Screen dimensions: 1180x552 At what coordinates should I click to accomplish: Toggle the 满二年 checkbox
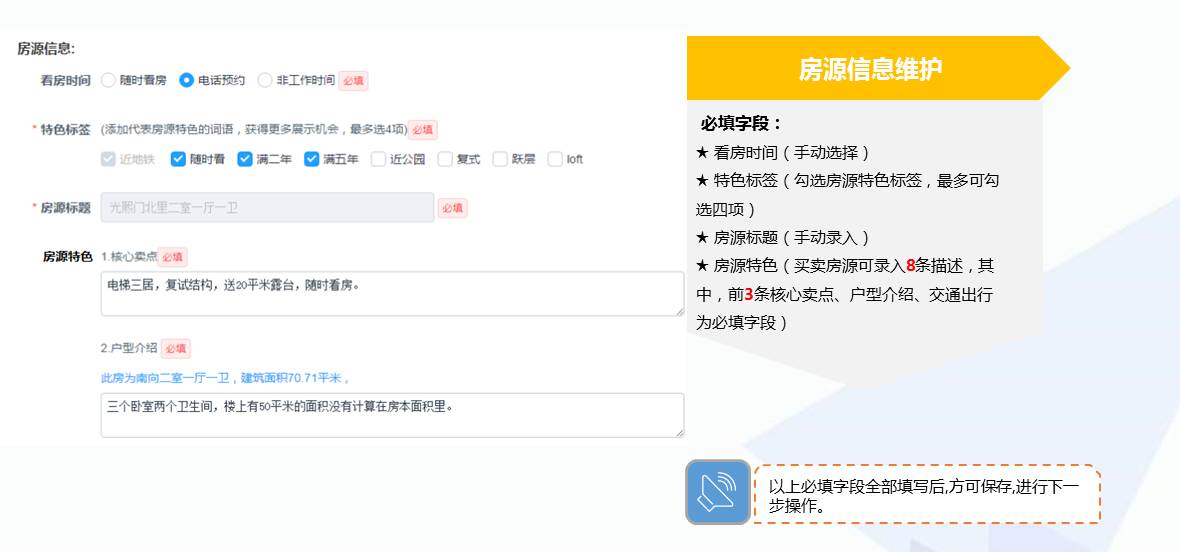(245, 159)
